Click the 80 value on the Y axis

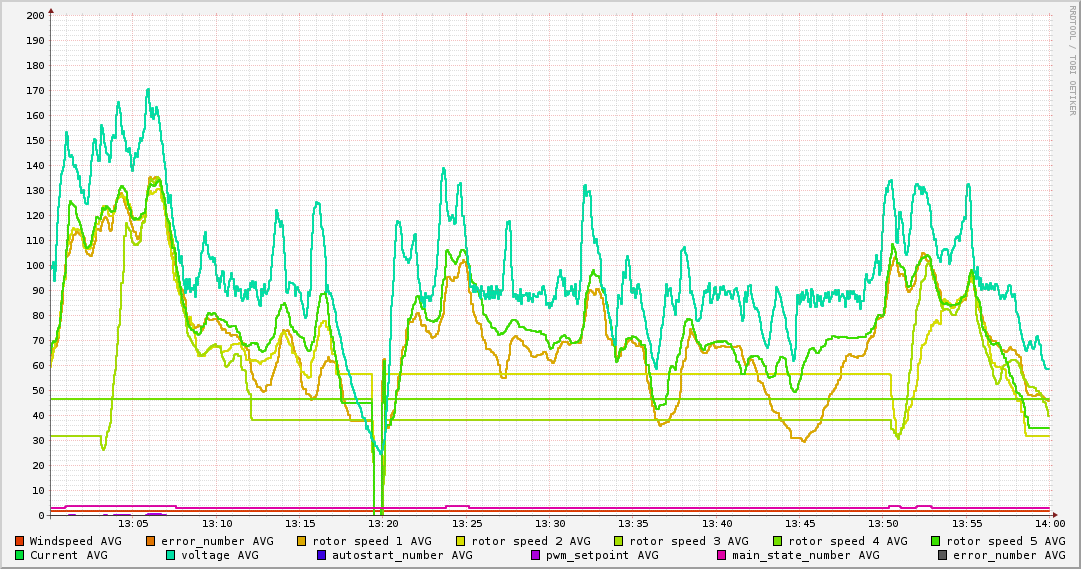38,316
